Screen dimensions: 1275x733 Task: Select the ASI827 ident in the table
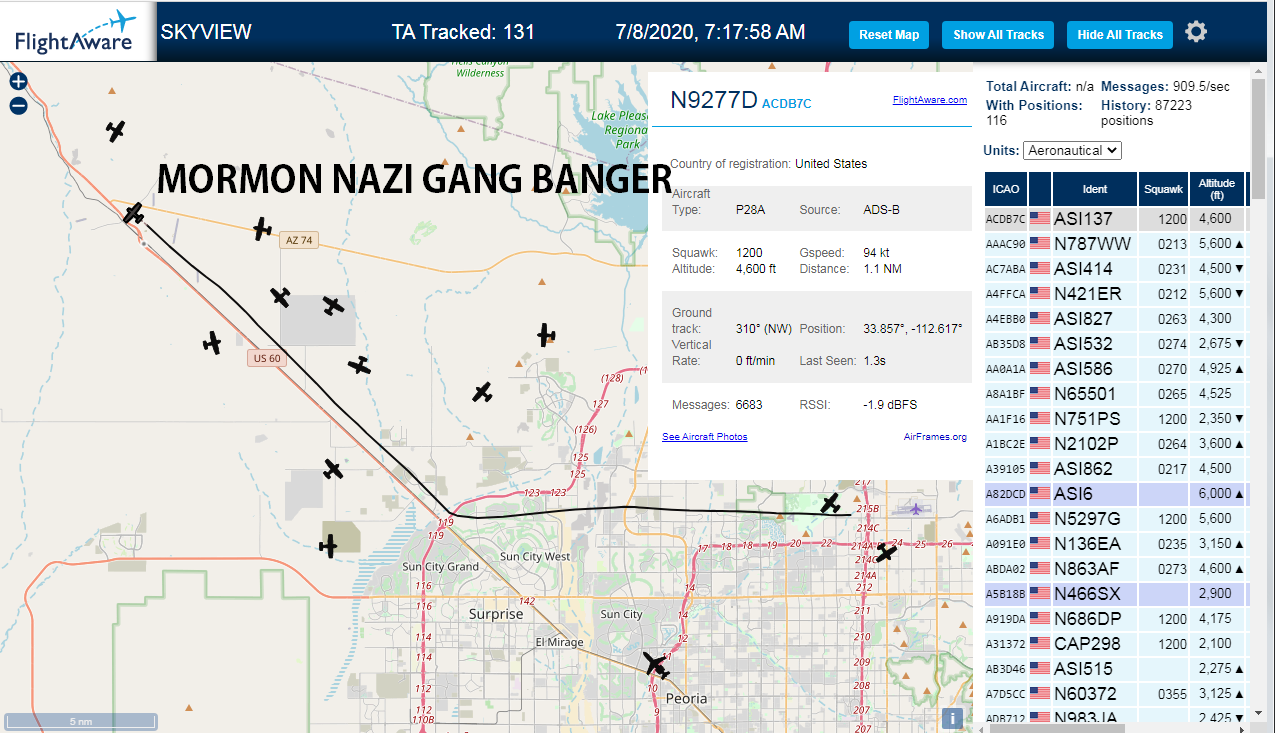(1083, 319)
